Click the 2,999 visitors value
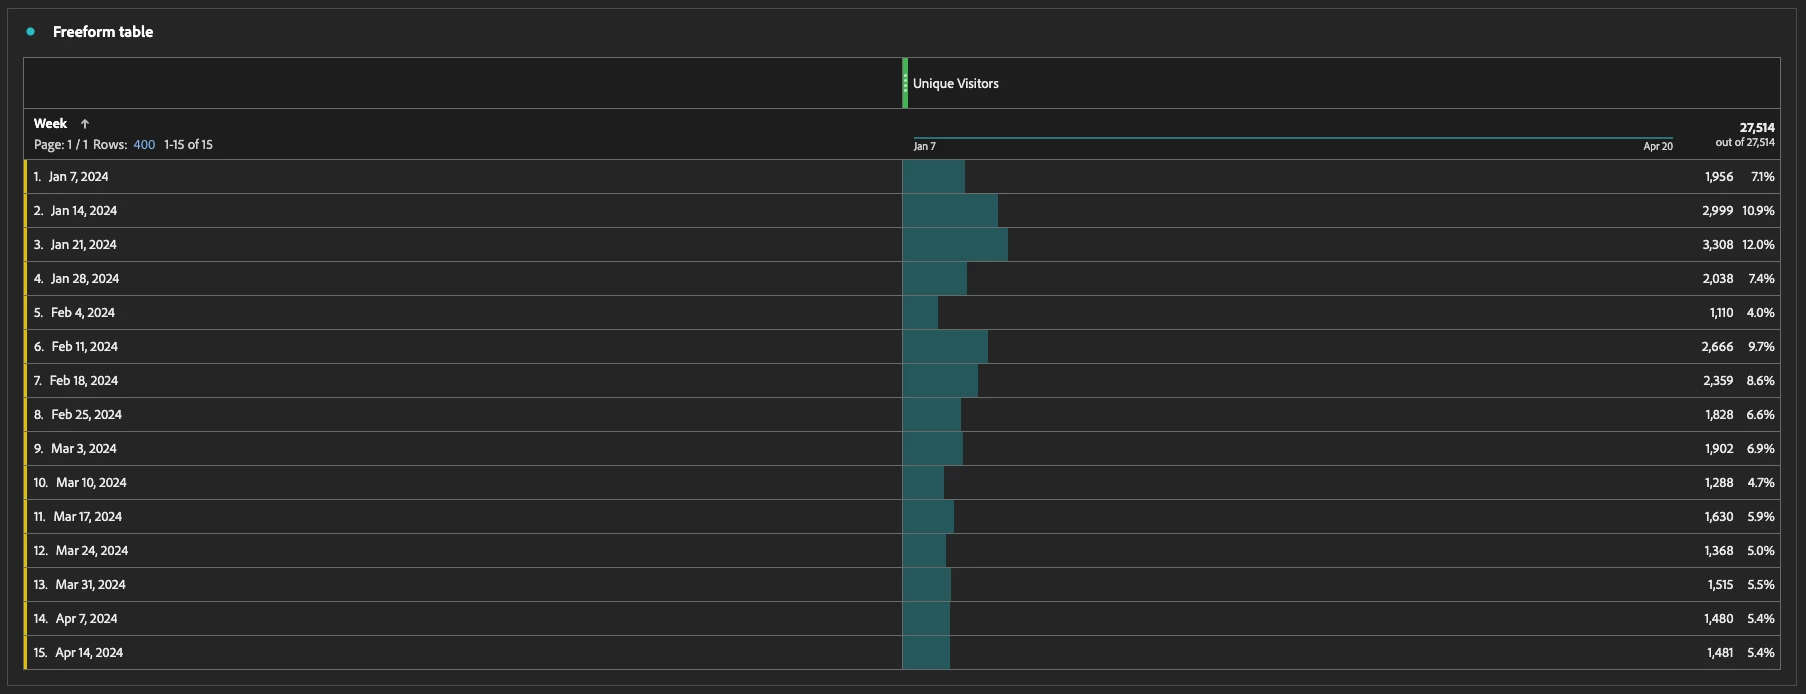Viewport: 1806px width, 694px height. click(x=1717, y=211)
